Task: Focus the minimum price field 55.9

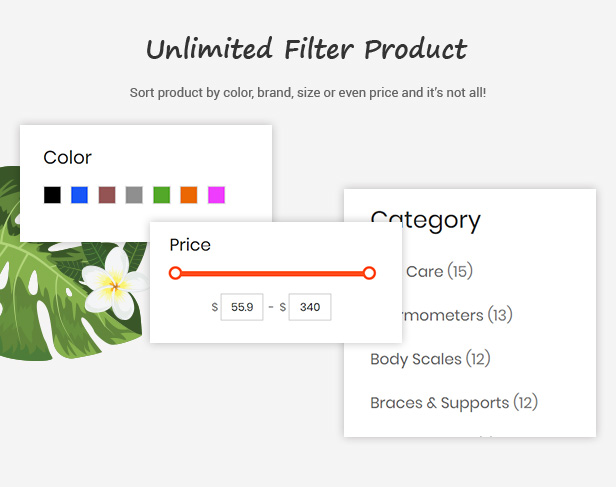Action: click(242, 307)
